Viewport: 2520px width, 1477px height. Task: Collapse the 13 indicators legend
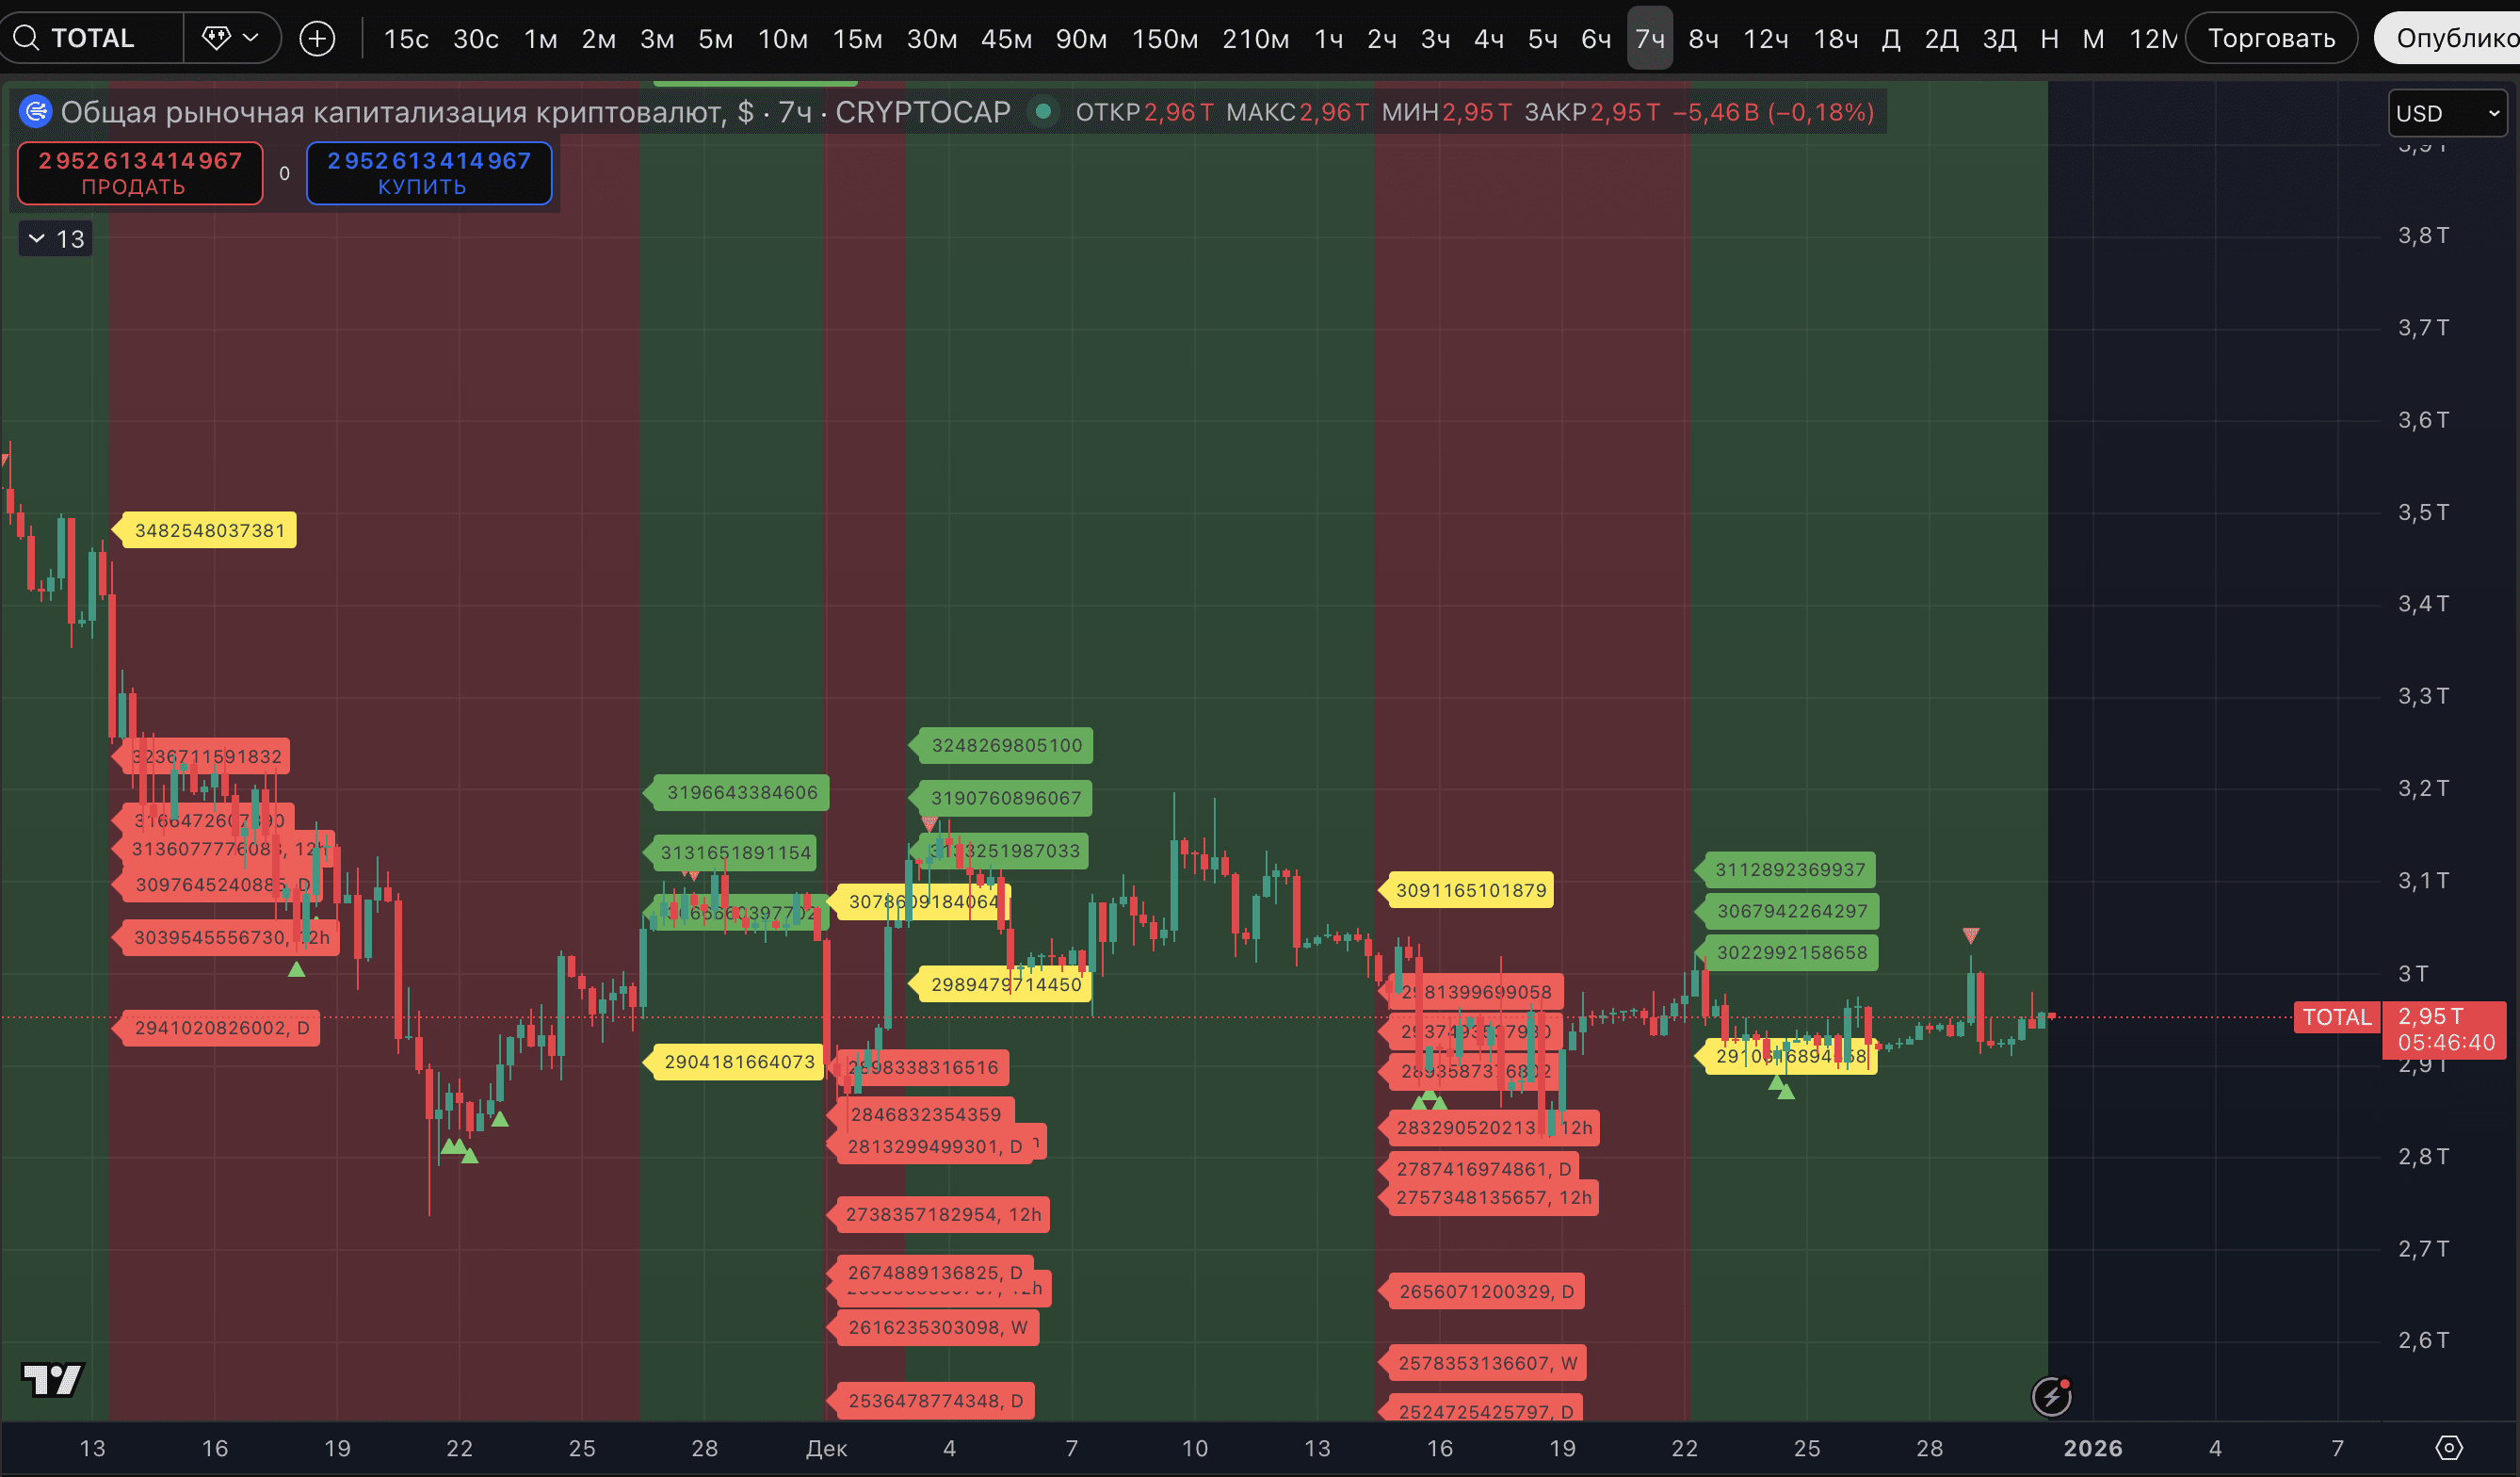click(56, 239)
